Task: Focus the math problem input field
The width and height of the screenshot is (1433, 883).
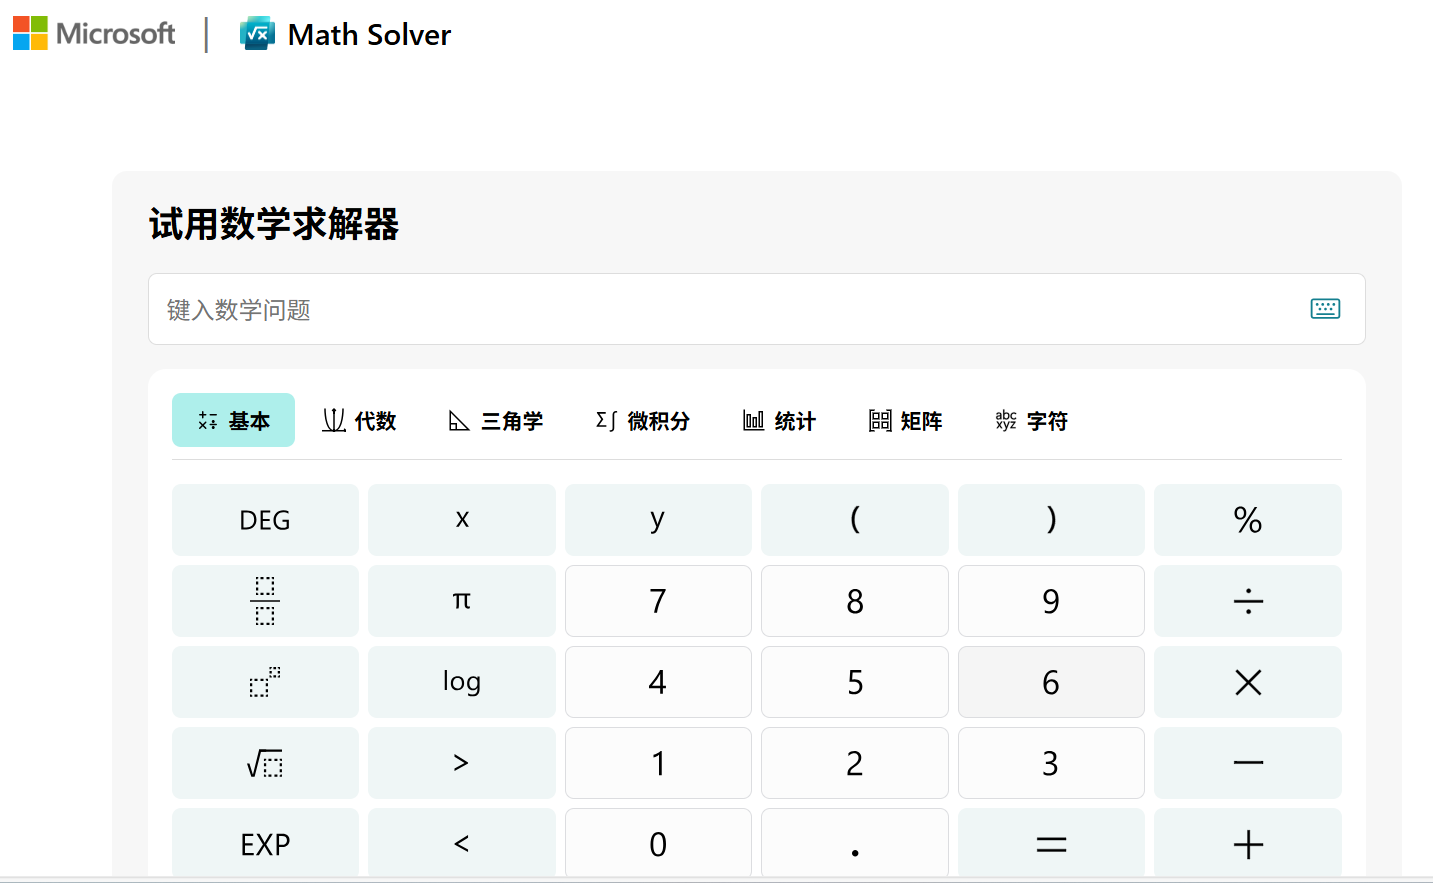Action: 757,309
